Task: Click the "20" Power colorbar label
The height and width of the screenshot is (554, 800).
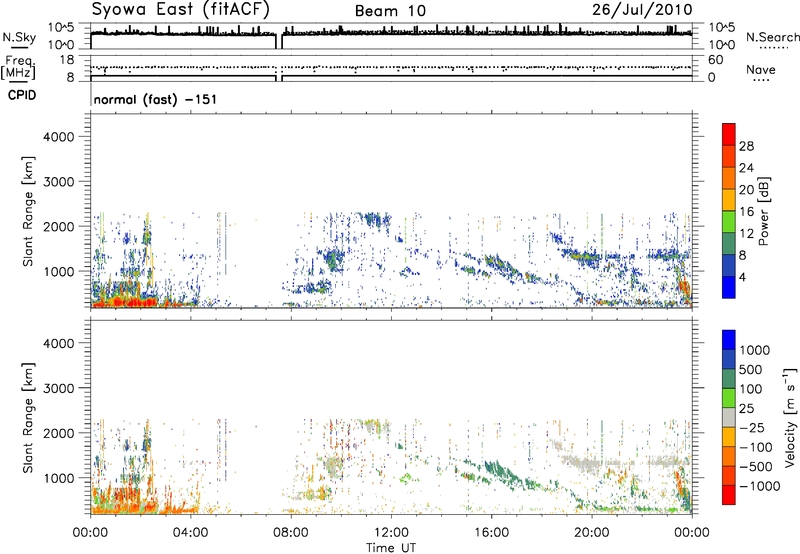Action: tap(746, 190)
